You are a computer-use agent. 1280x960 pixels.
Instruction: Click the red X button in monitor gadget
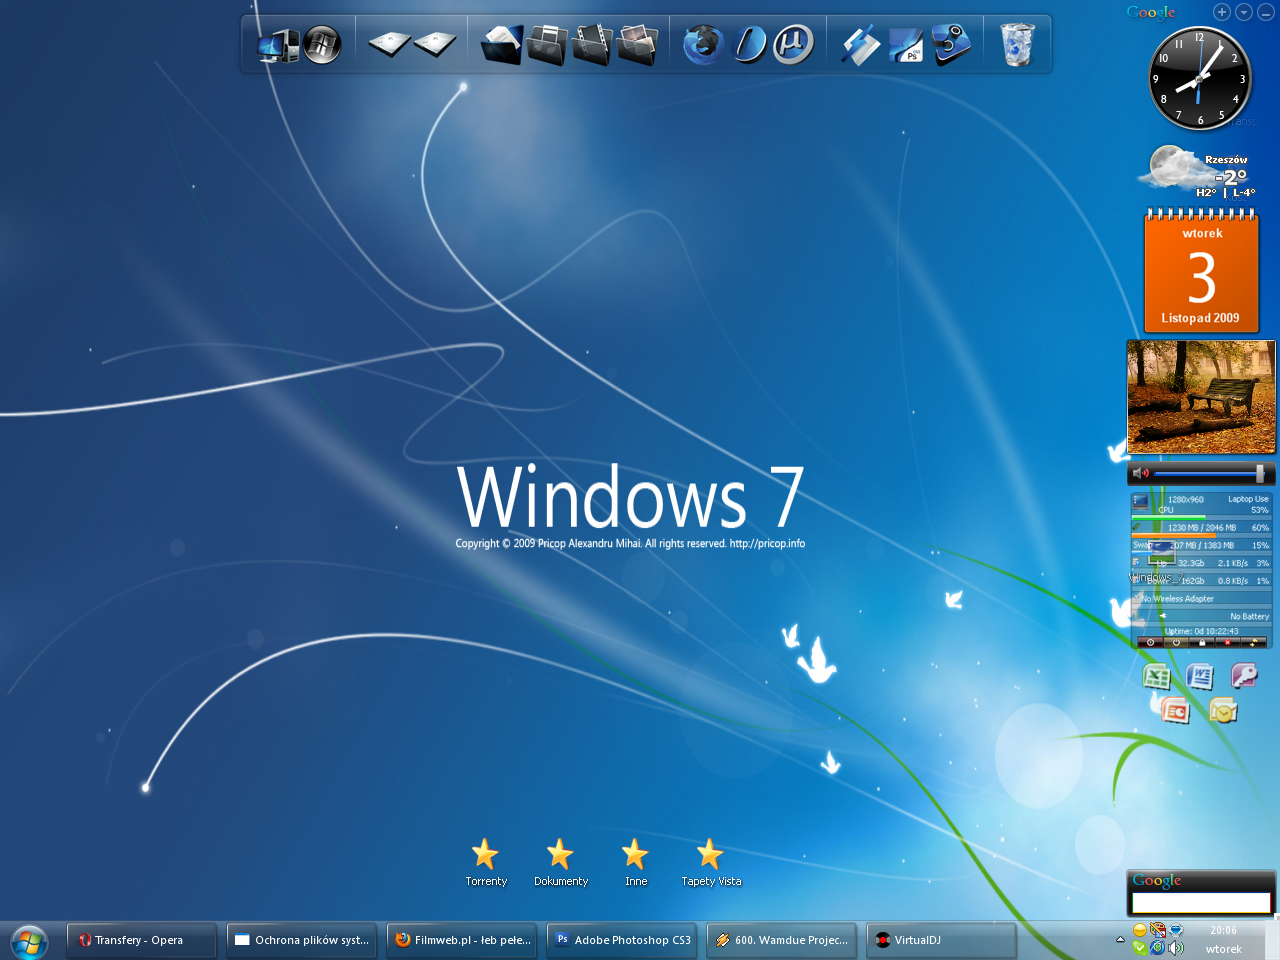tap(1228, 642)
